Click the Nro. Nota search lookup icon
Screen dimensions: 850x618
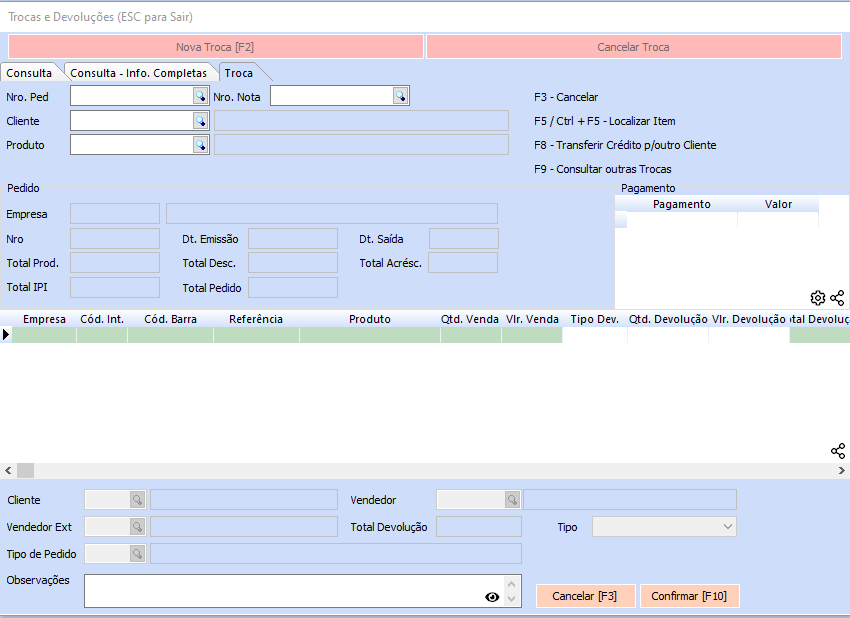[400, 96]
